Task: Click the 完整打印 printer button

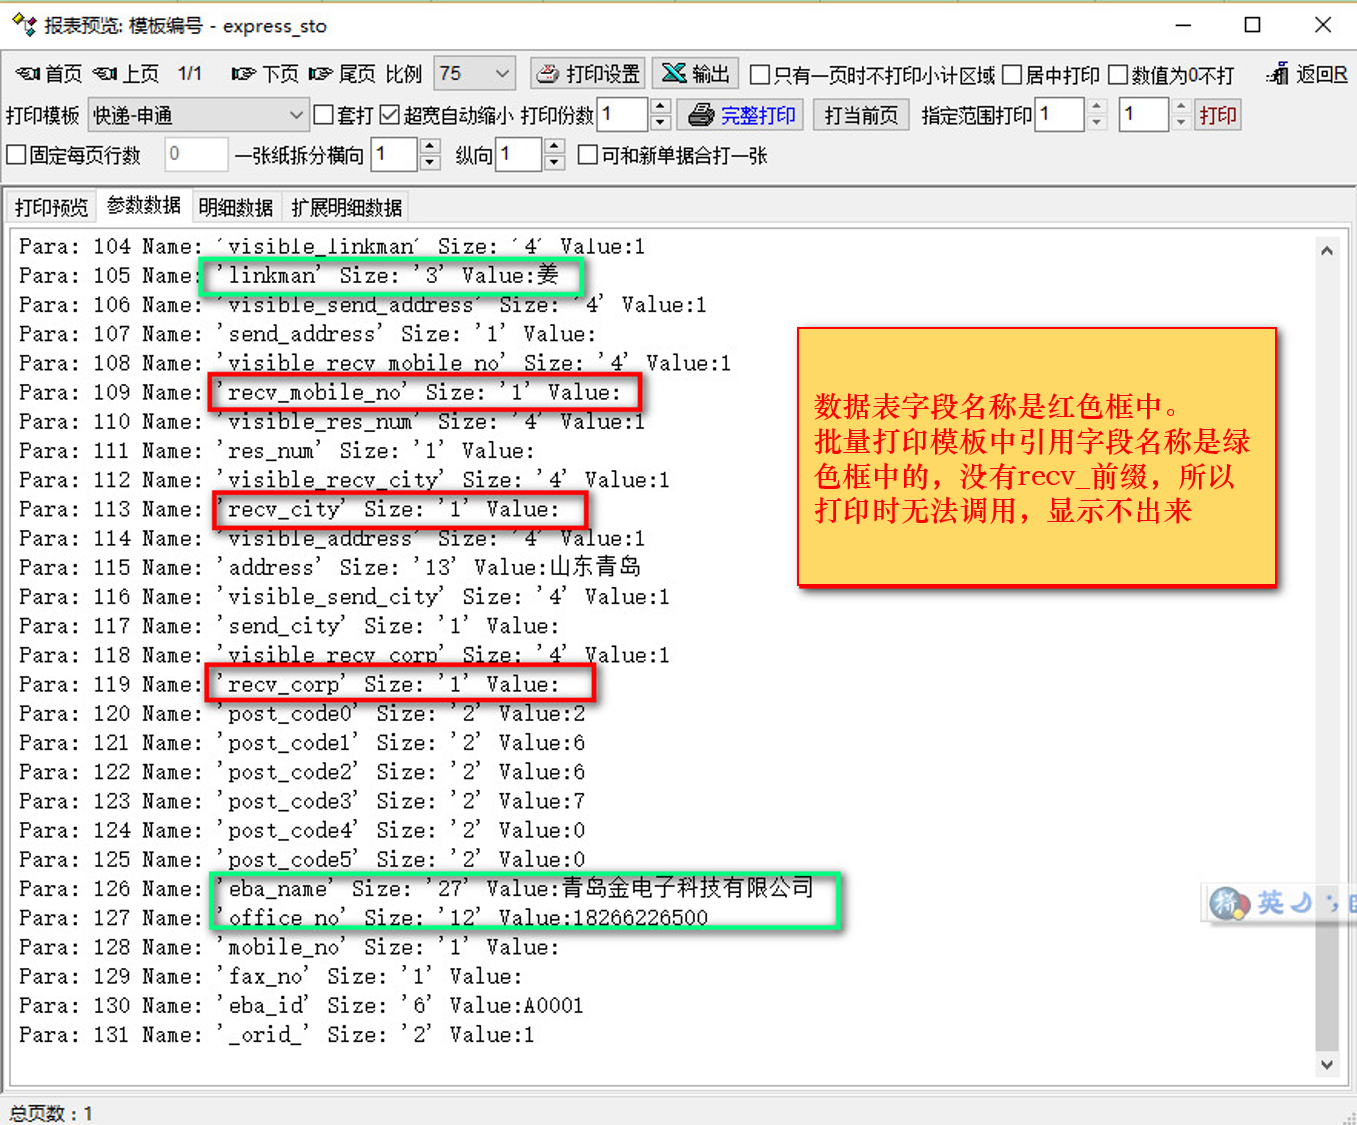Action: click(x=742, y=115)
